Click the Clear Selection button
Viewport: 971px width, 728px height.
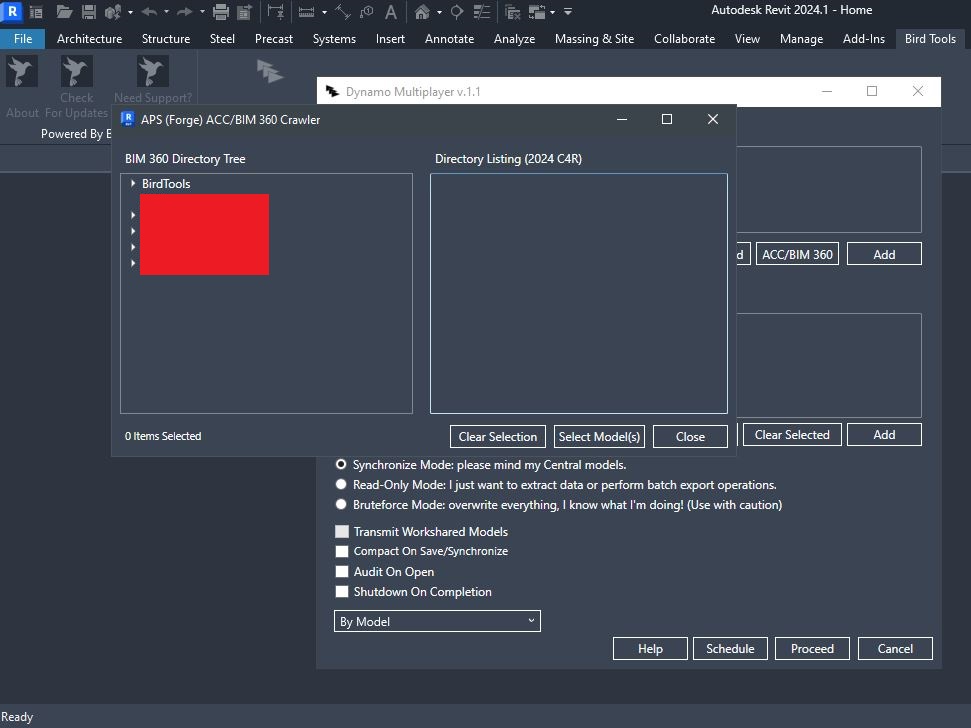coord(498,436)
